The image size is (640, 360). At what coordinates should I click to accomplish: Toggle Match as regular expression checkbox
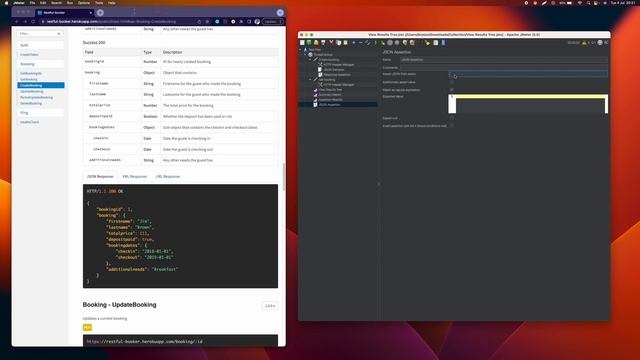(x=451, y=90)
